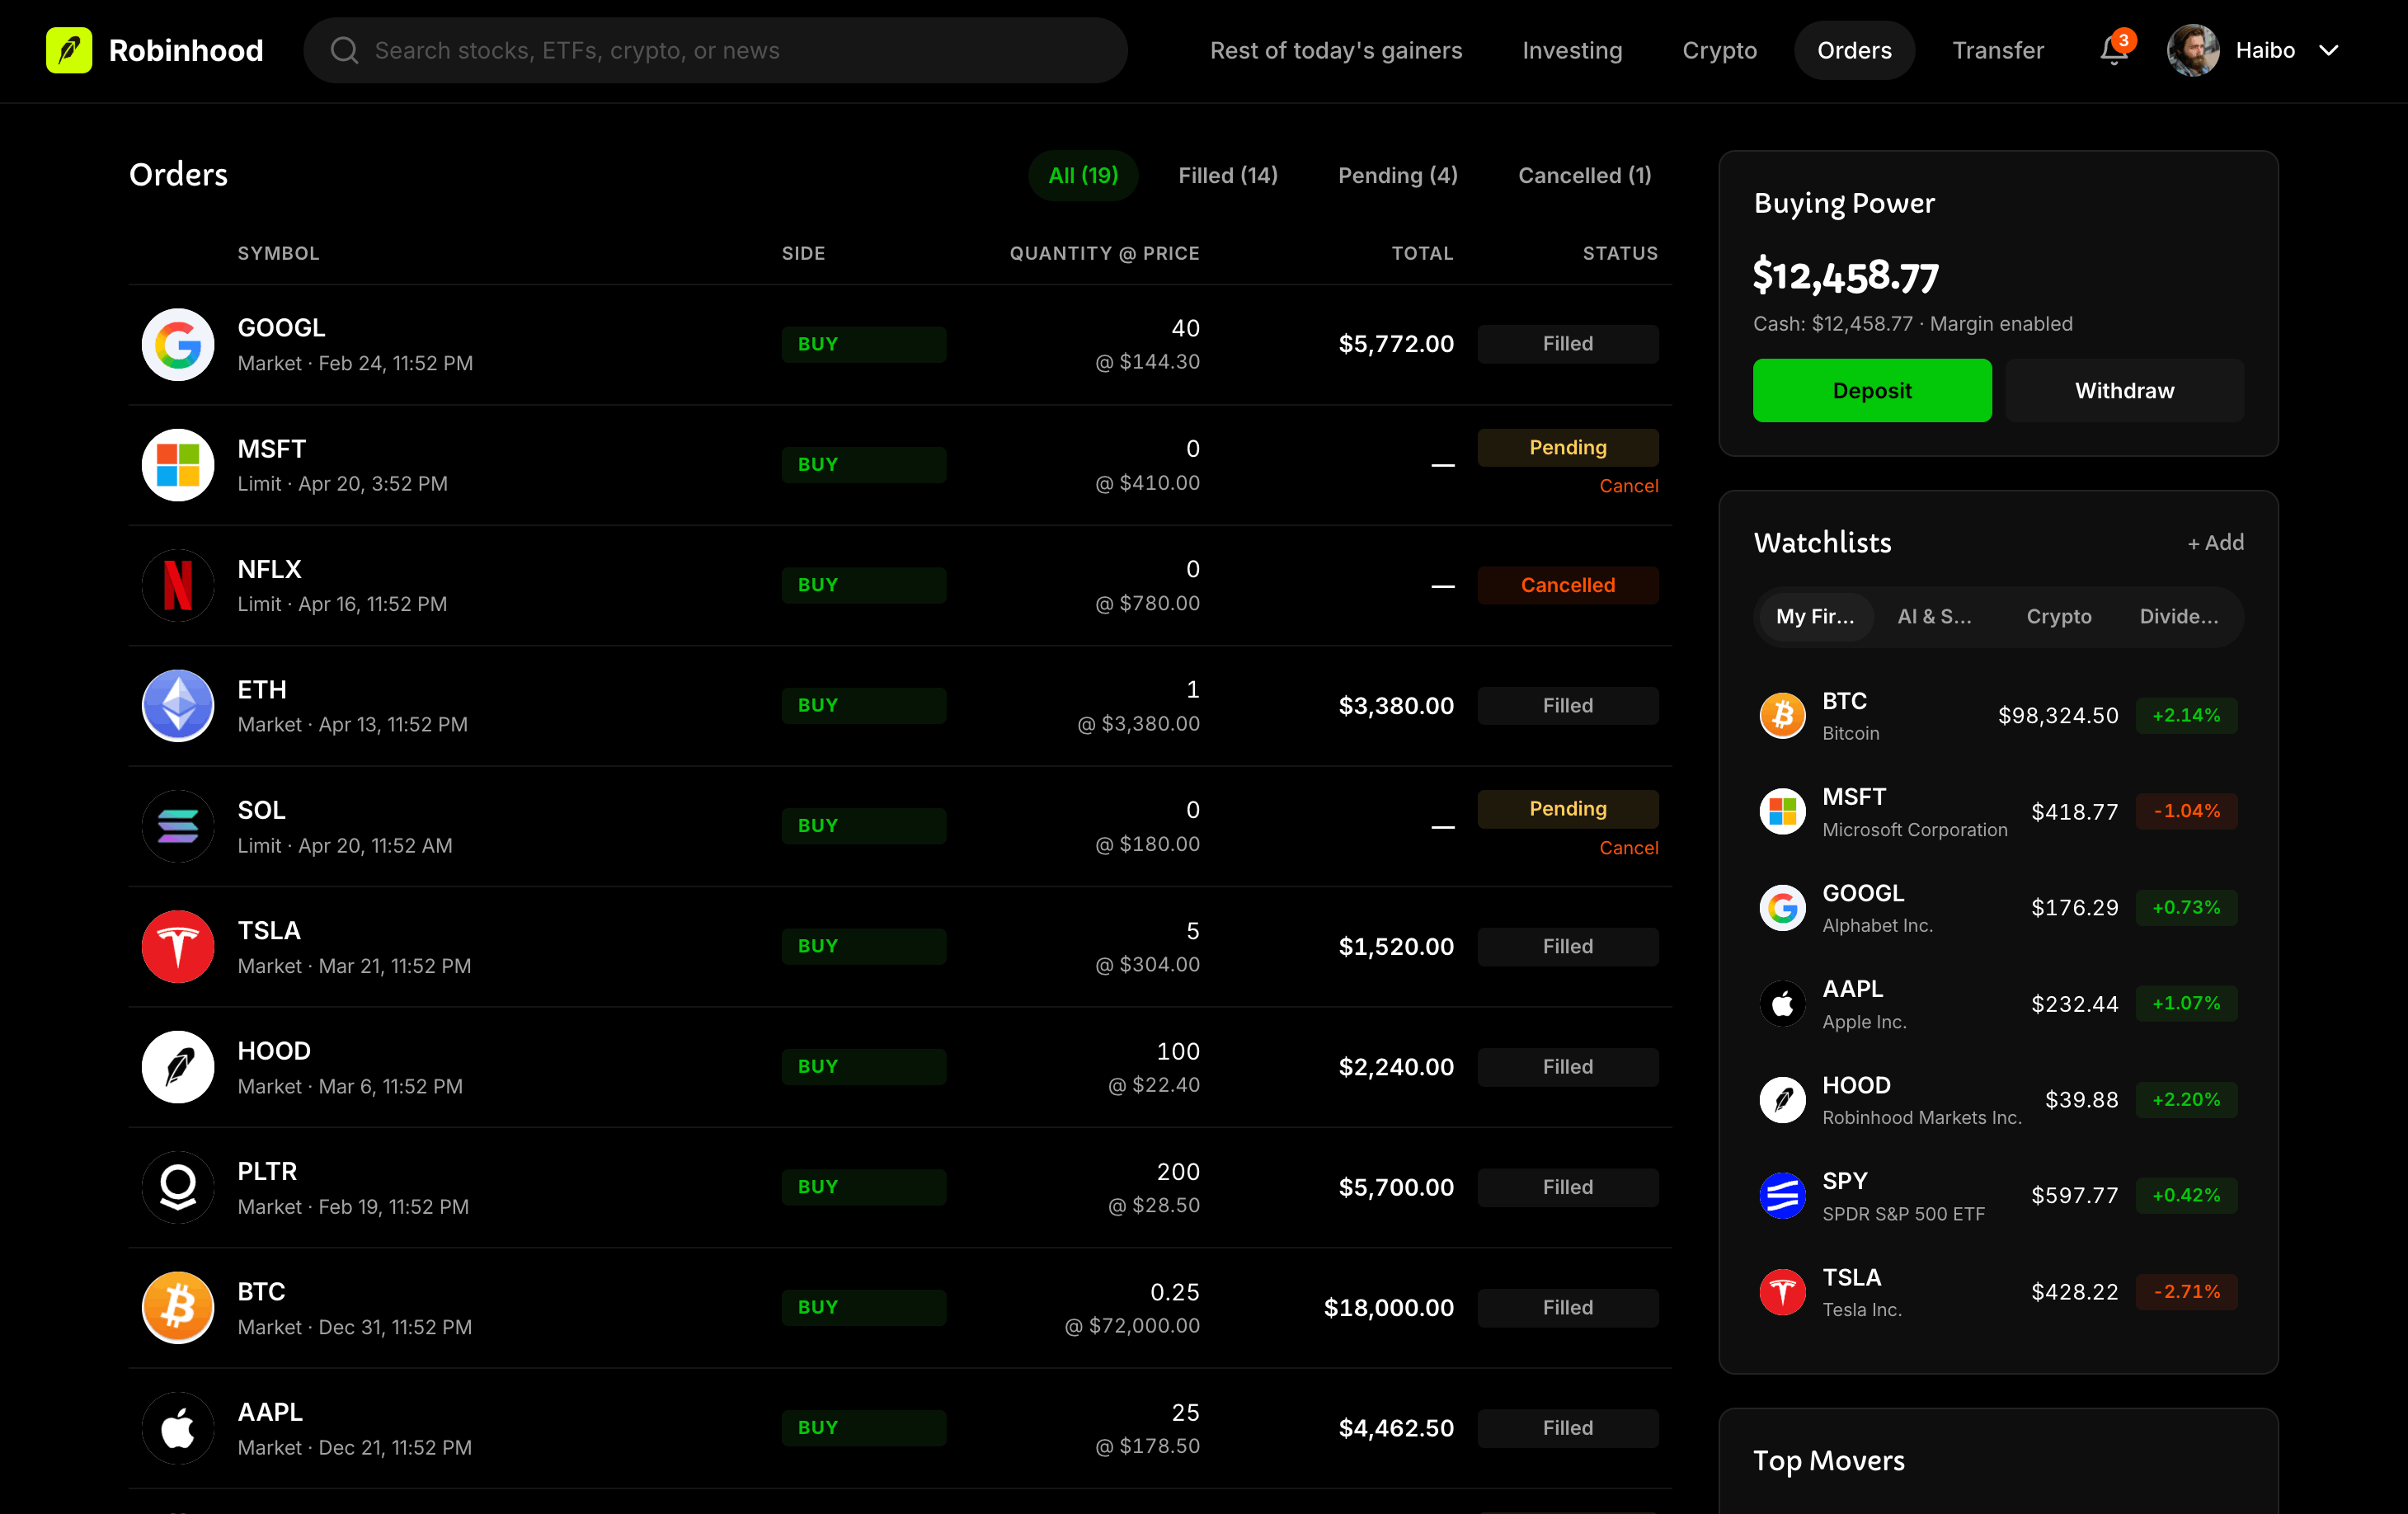Click the SYMBOL column header
The width and height of the screenshot is (2408, 1514).
(278, 254)
